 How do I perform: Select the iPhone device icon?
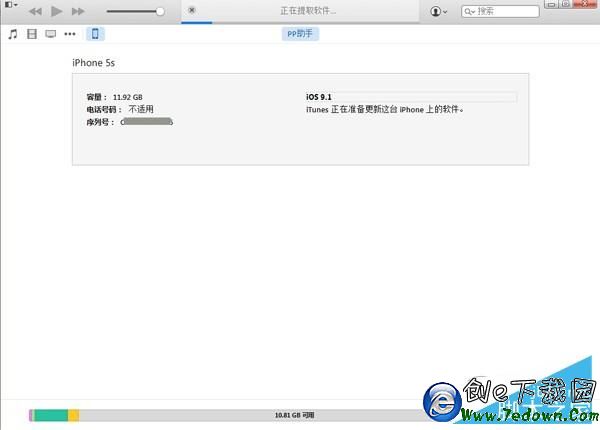[95, 34]
